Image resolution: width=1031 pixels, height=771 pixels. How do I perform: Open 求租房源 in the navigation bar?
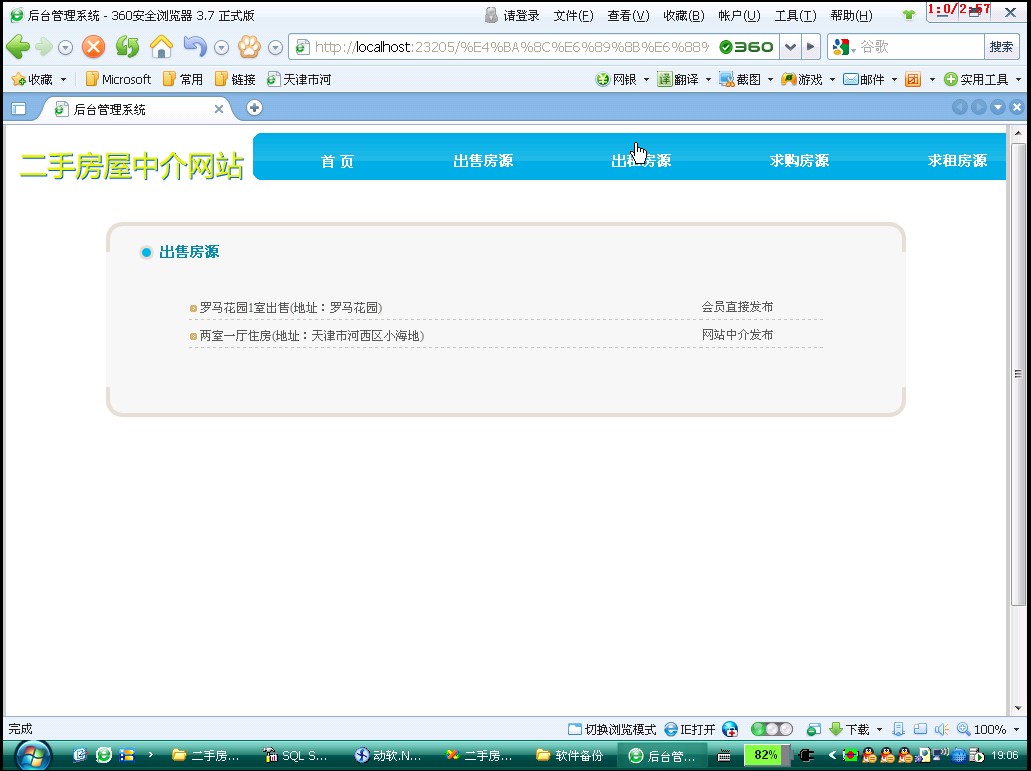pos(957,161)
